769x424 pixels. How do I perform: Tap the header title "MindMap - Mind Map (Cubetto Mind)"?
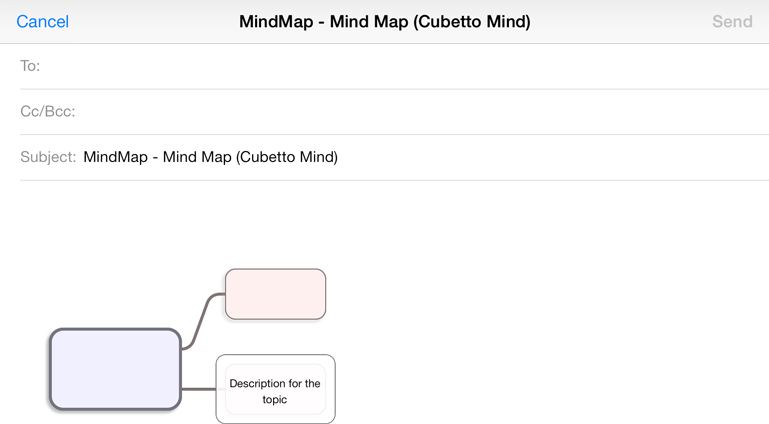[384, 22]
